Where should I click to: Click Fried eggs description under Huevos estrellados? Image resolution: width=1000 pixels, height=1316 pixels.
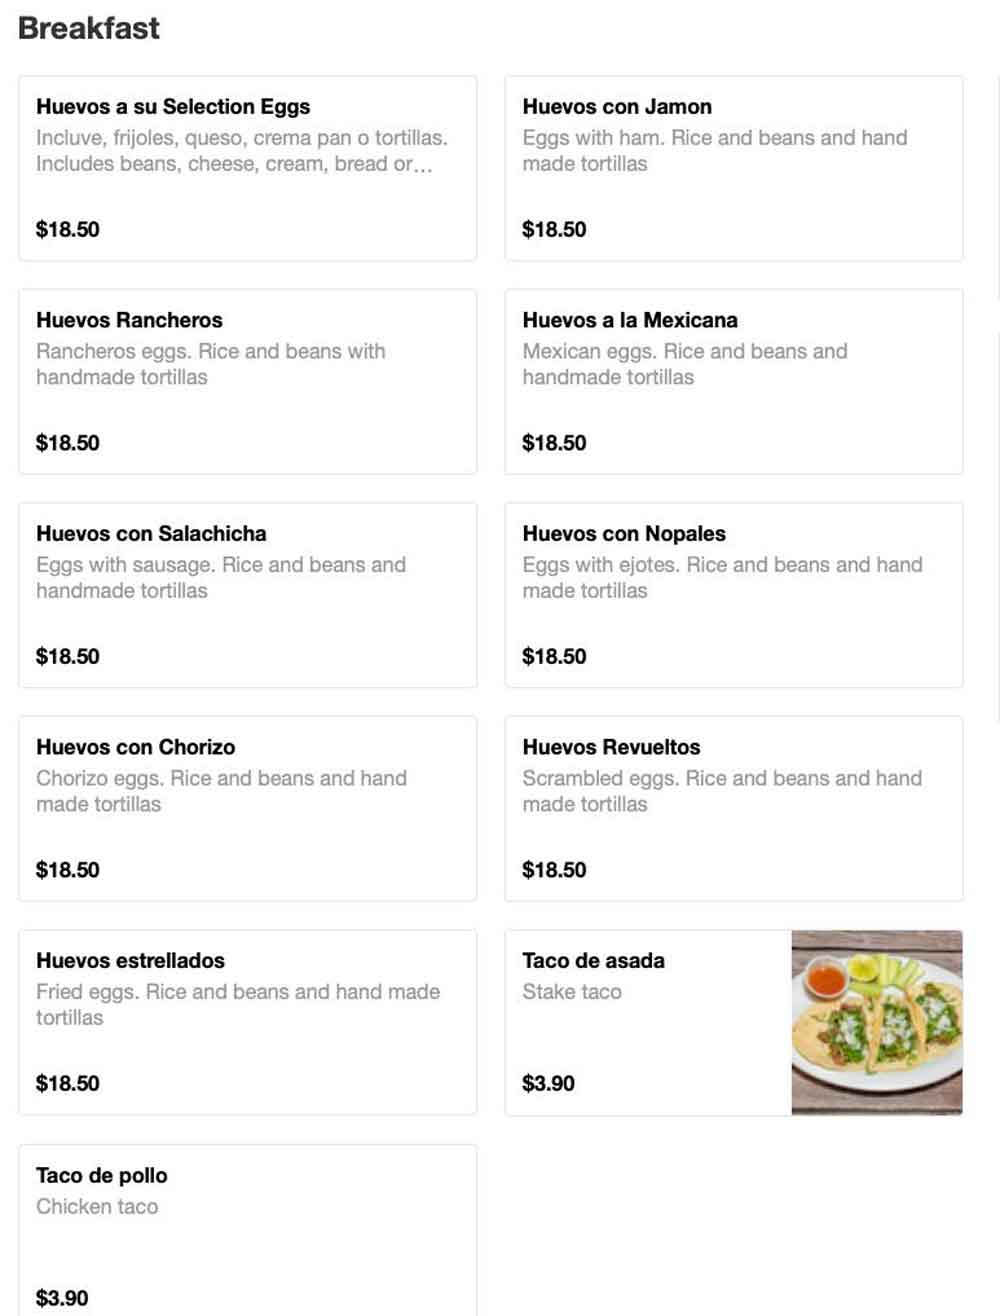(238, 1004)
